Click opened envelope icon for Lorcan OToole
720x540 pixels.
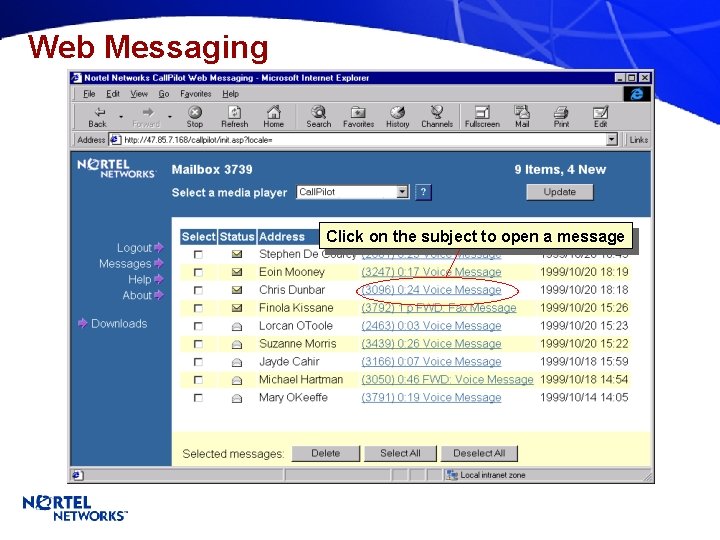pyautogui.click(x=237, y=326)
